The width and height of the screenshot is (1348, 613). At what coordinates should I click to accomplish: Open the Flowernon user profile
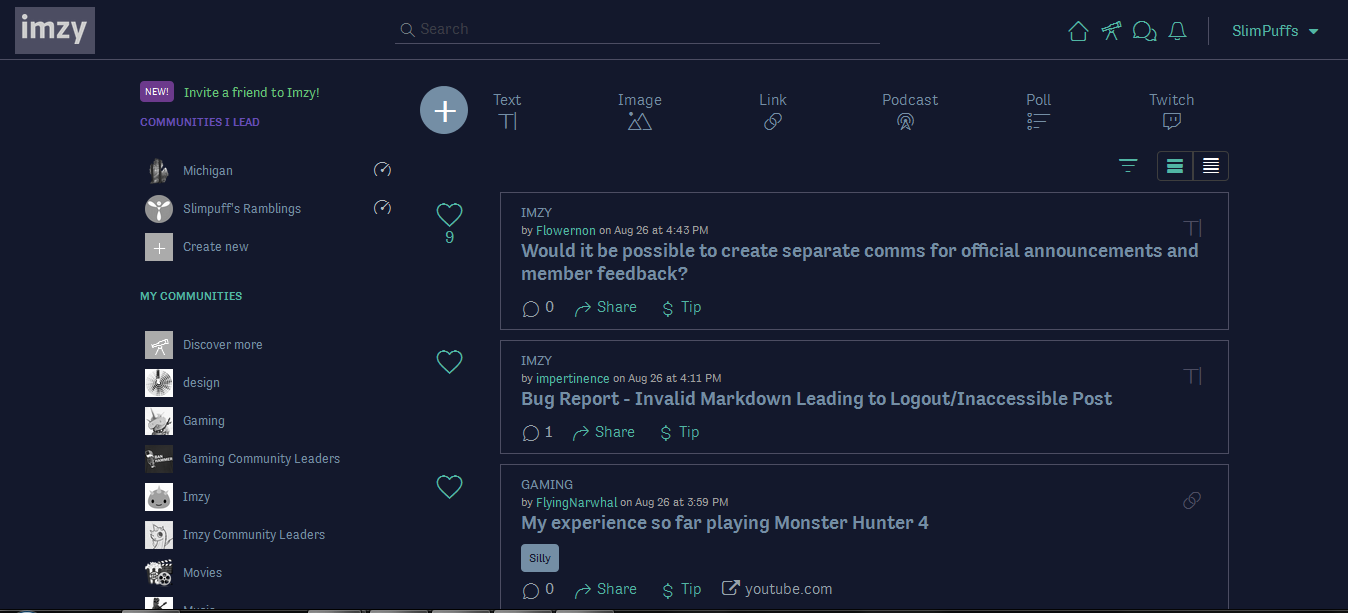pyautogui.click(x=566, y=231)
